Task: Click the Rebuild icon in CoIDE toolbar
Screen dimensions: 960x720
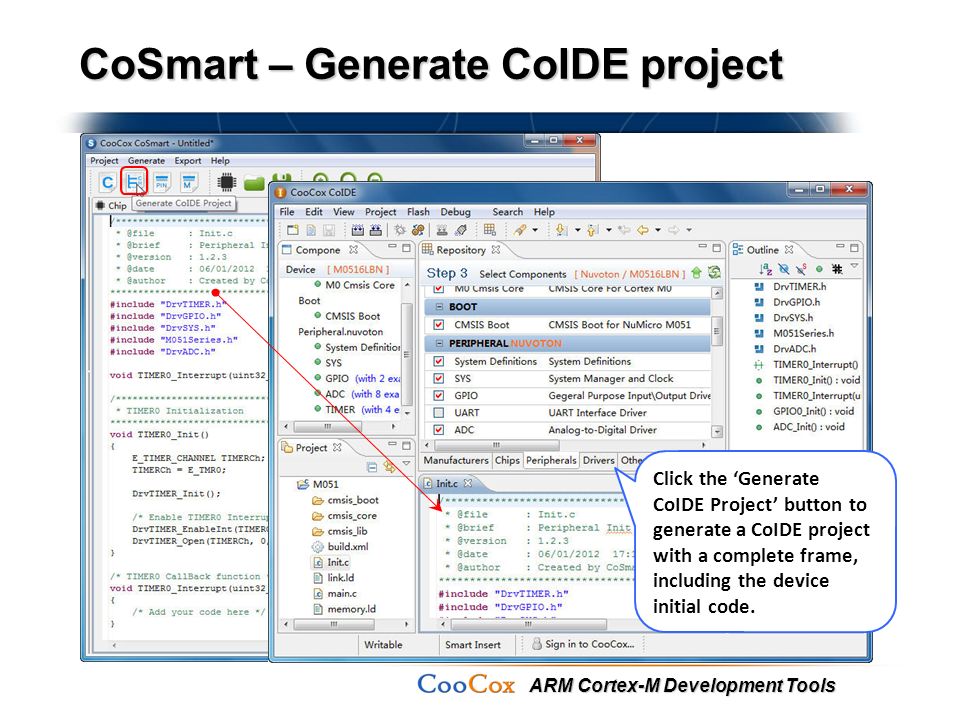Action: coord(376,230)
